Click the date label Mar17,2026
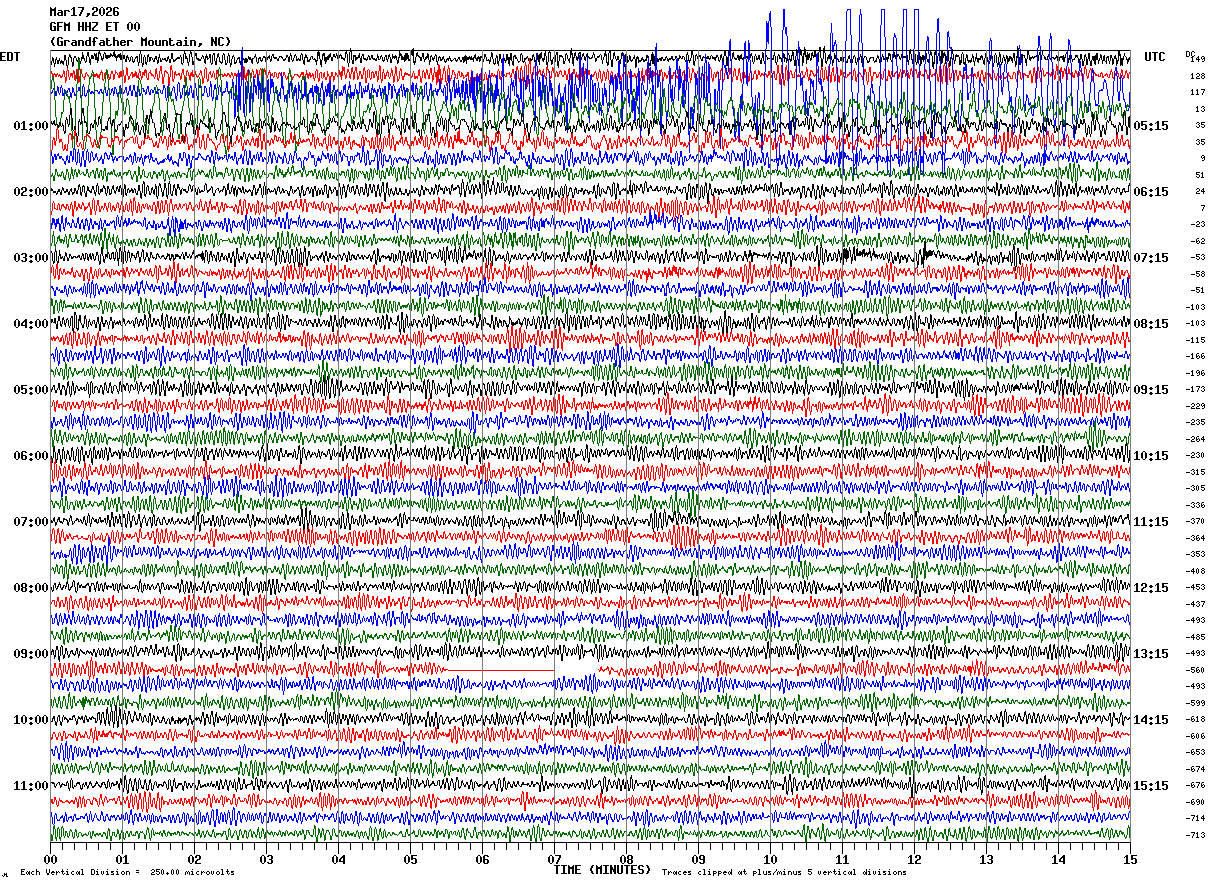The height and width of the screenshot is (886, 1210). coord(85,12)
